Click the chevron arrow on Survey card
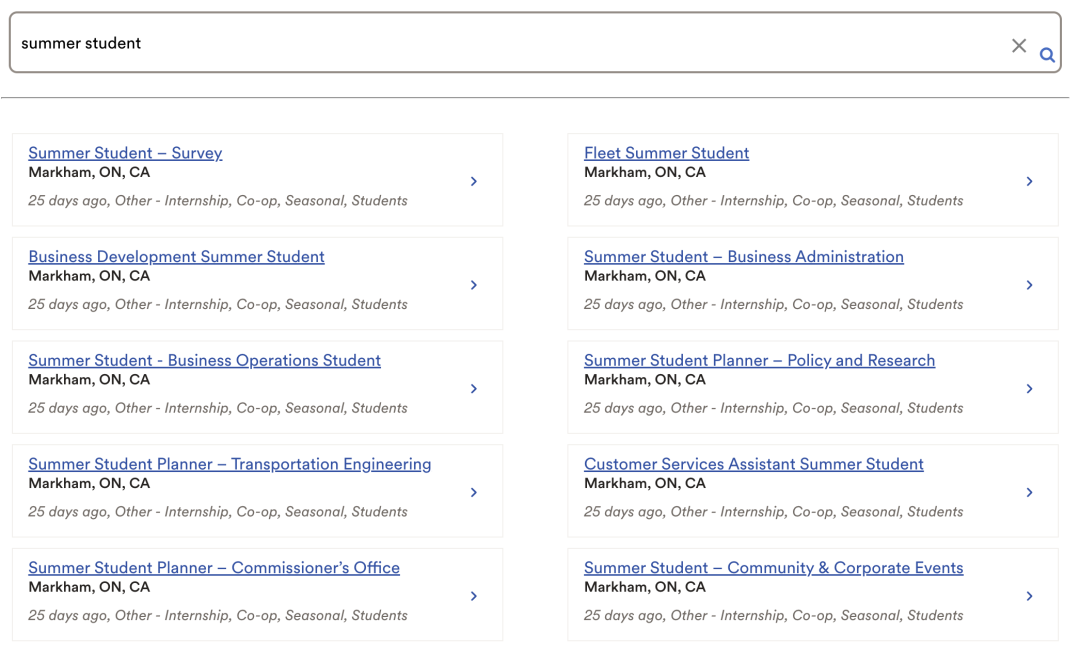The width and height of the screenshot is (1080, 649). pyautogui.click(x=474, y=181)
